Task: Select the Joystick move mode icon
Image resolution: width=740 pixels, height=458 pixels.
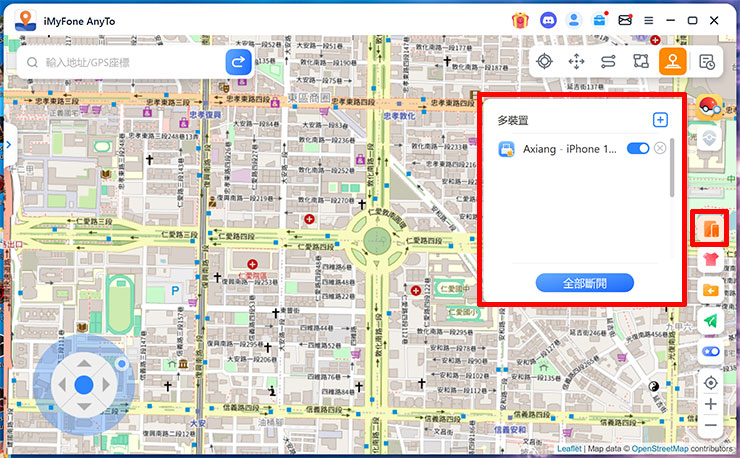Action: [x=576, y=61]
